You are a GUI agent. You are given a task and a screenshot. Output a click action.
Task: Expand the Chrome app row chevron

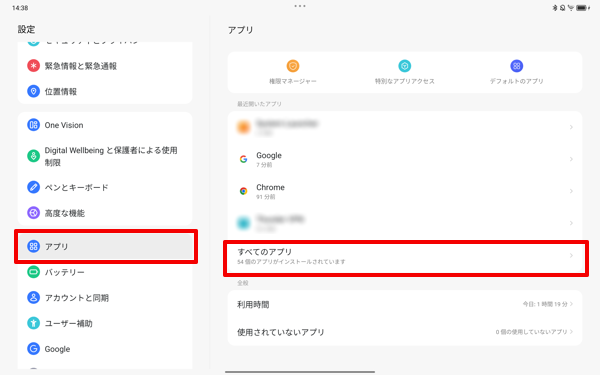point(571,191)
